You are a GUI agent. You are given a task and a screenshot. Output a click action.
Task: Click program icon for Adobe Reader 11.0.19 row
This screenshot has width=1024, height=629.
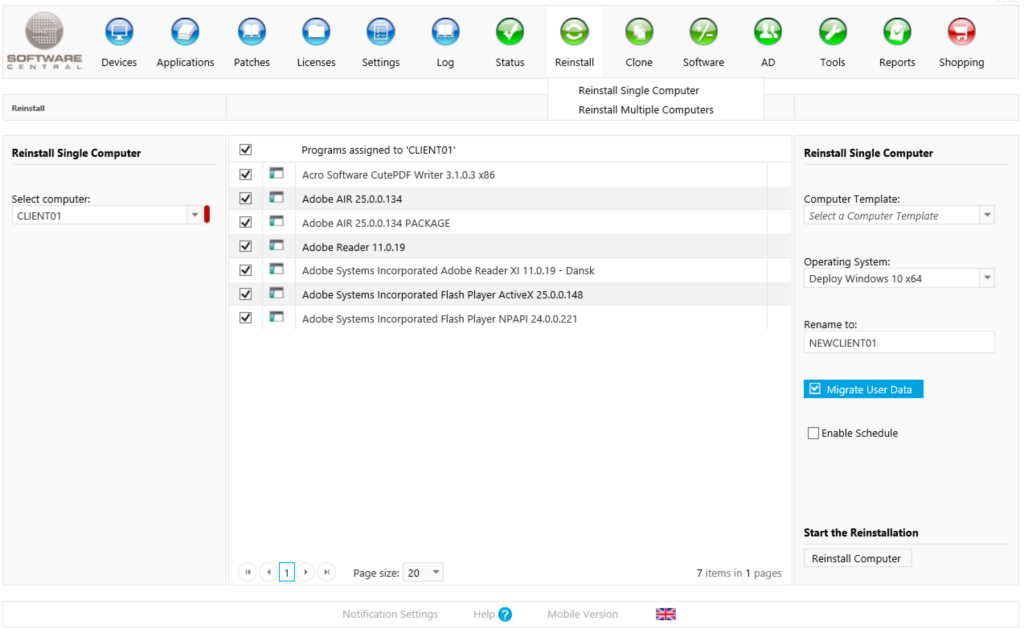[x=276, y=246]
